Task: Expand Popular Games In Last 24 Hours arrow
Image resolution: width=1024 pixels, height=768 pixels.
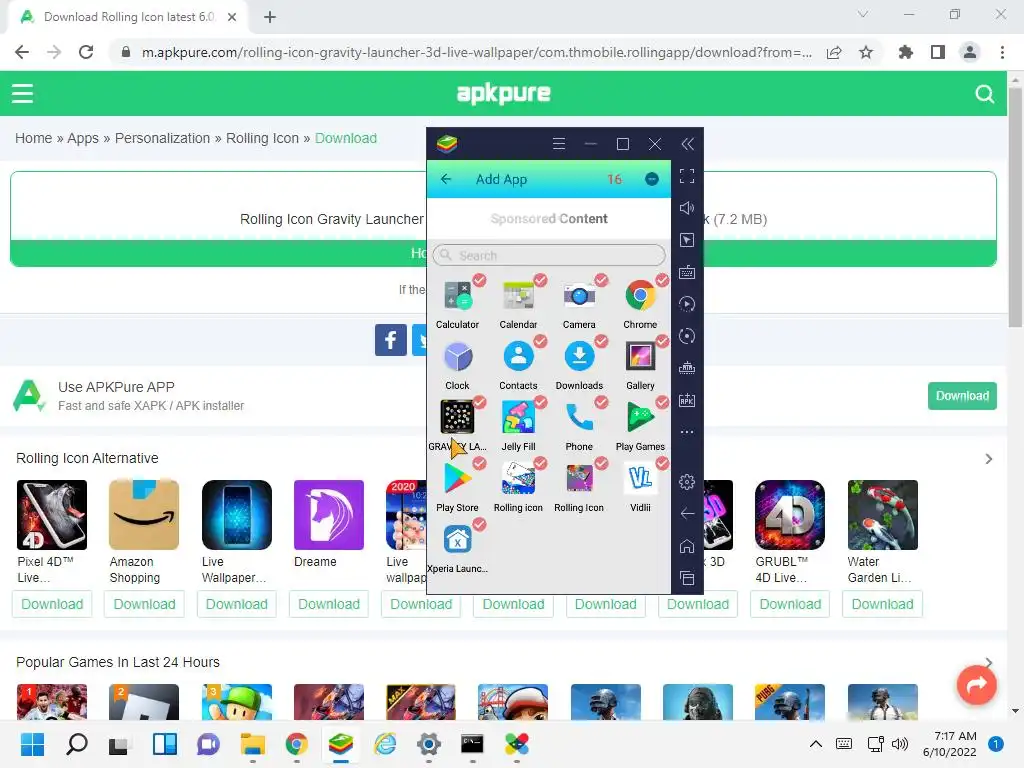Action: (989, 662)
